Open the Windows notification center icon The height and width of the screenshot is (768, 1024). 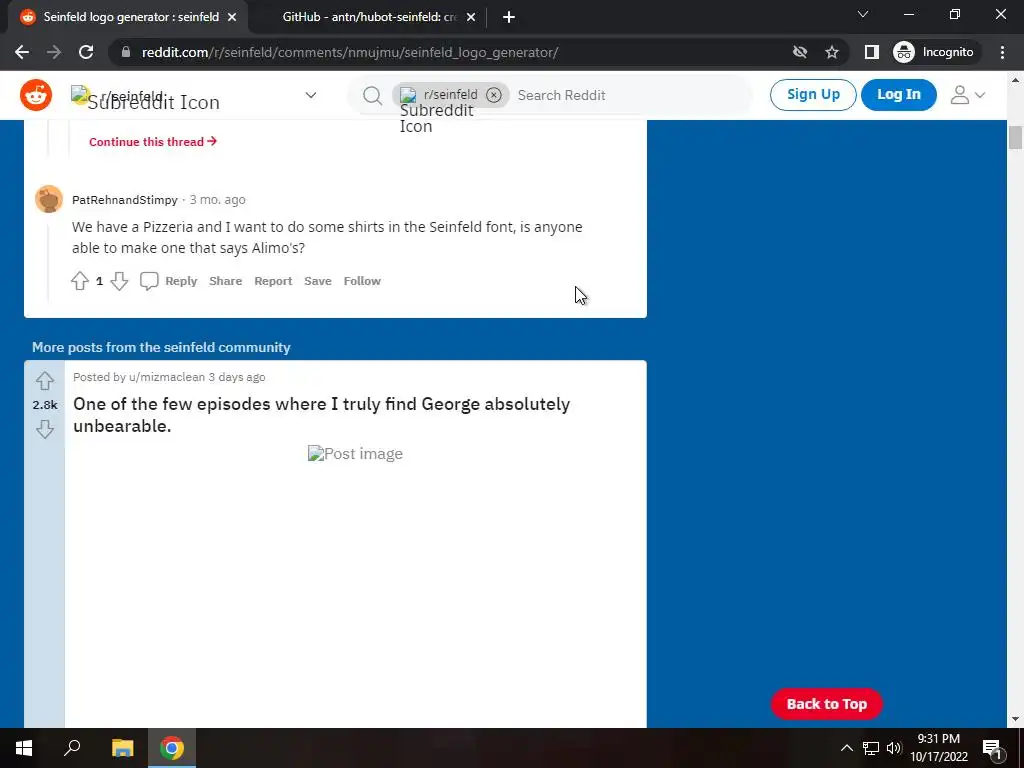click(992, 748)
